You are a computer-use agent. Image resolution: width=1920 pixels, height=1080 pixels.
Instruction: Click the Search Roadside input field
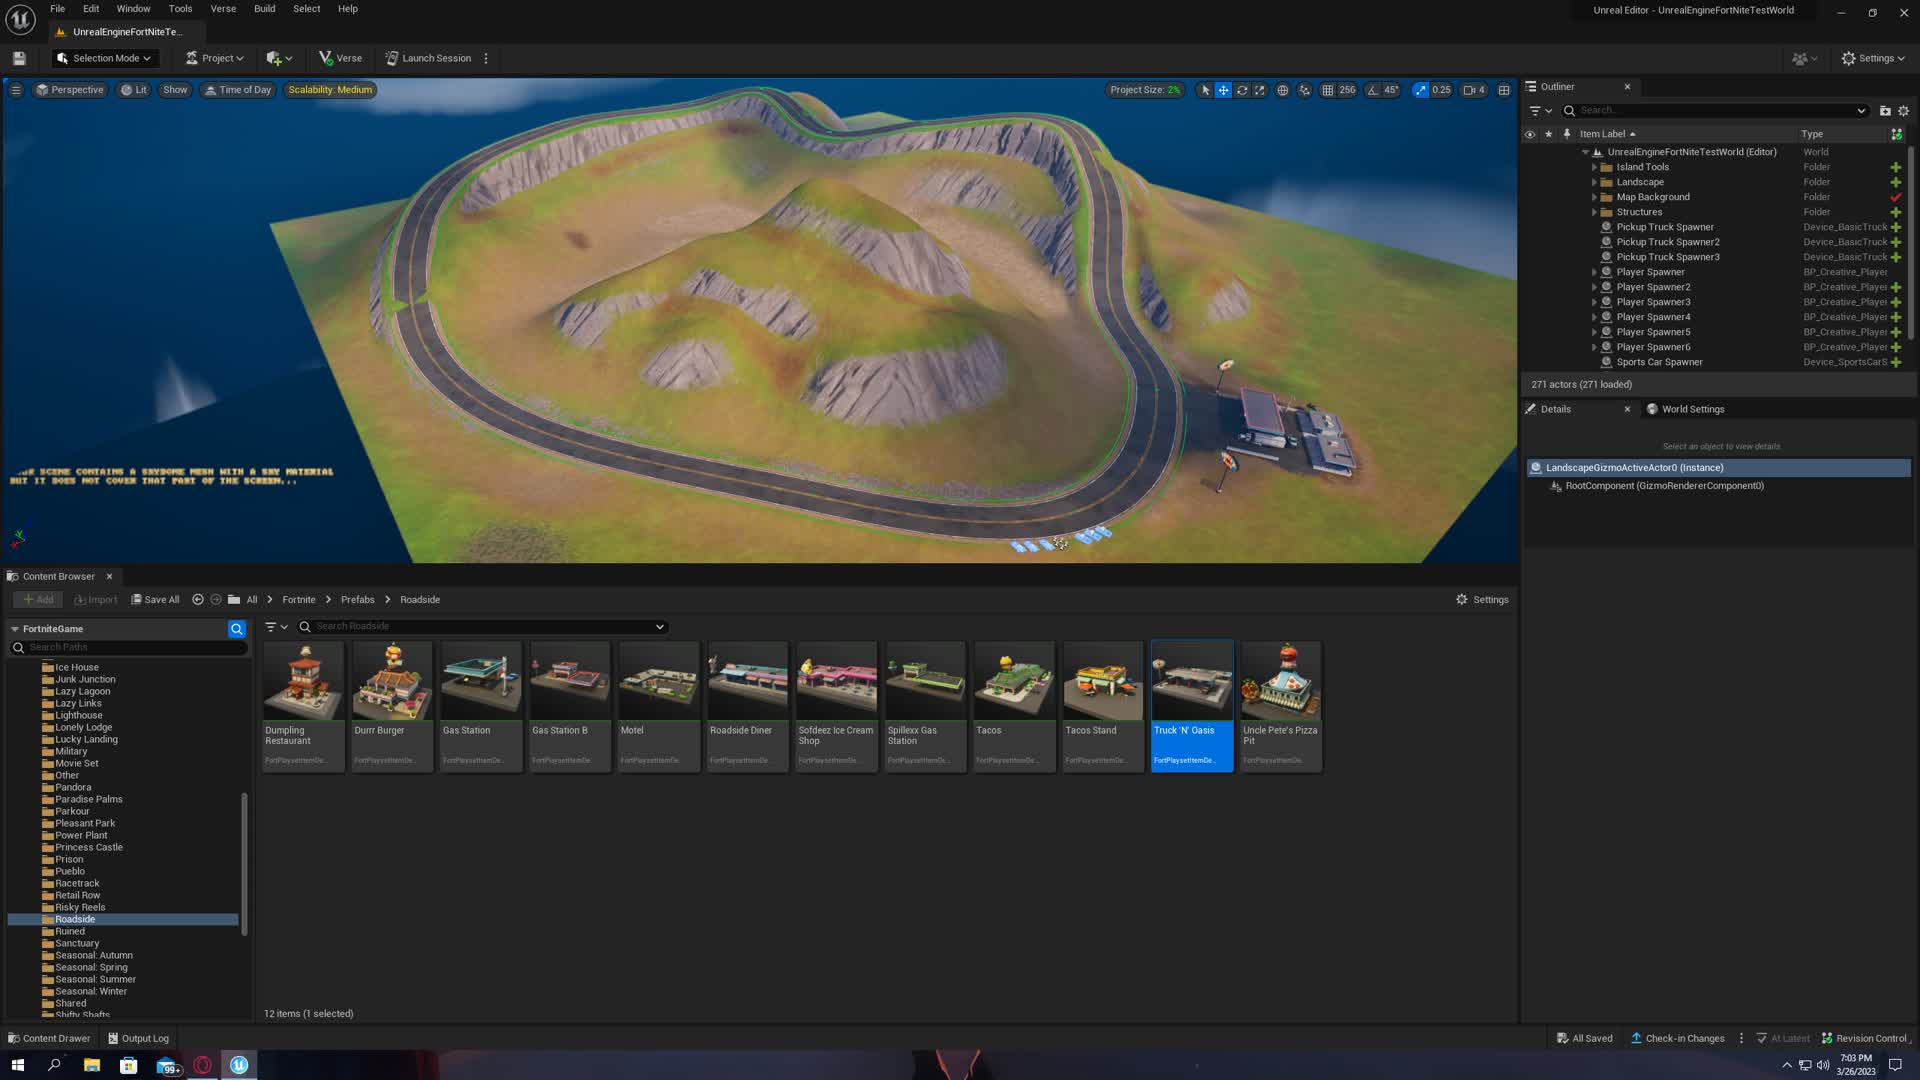click(482, 627)
